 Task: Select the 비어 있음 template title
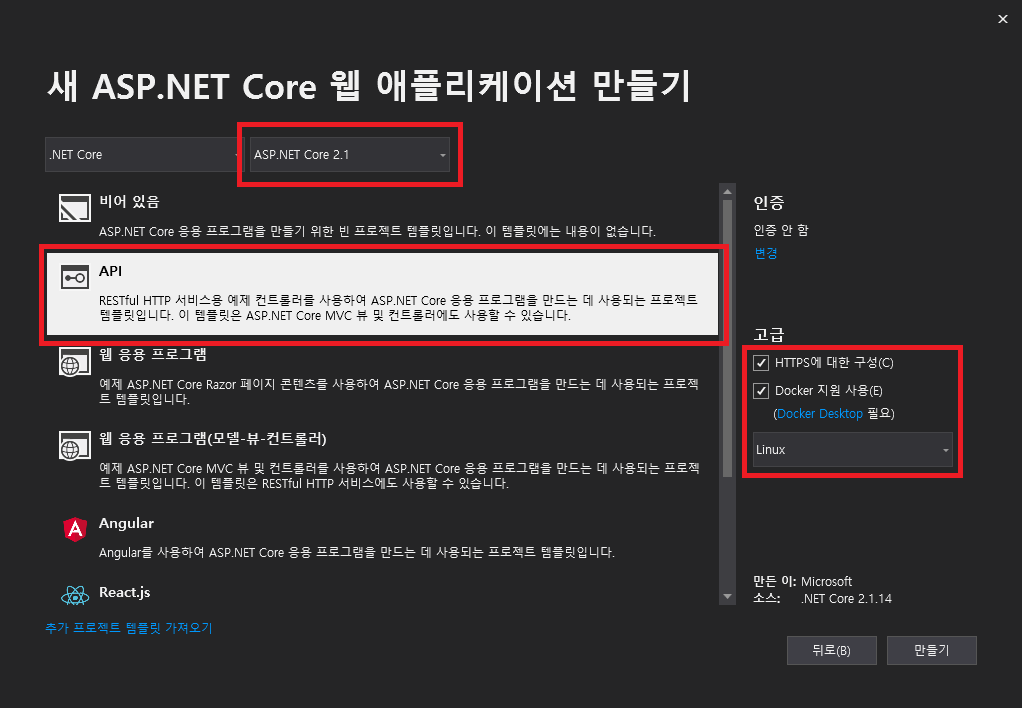(x=129, y=201)
